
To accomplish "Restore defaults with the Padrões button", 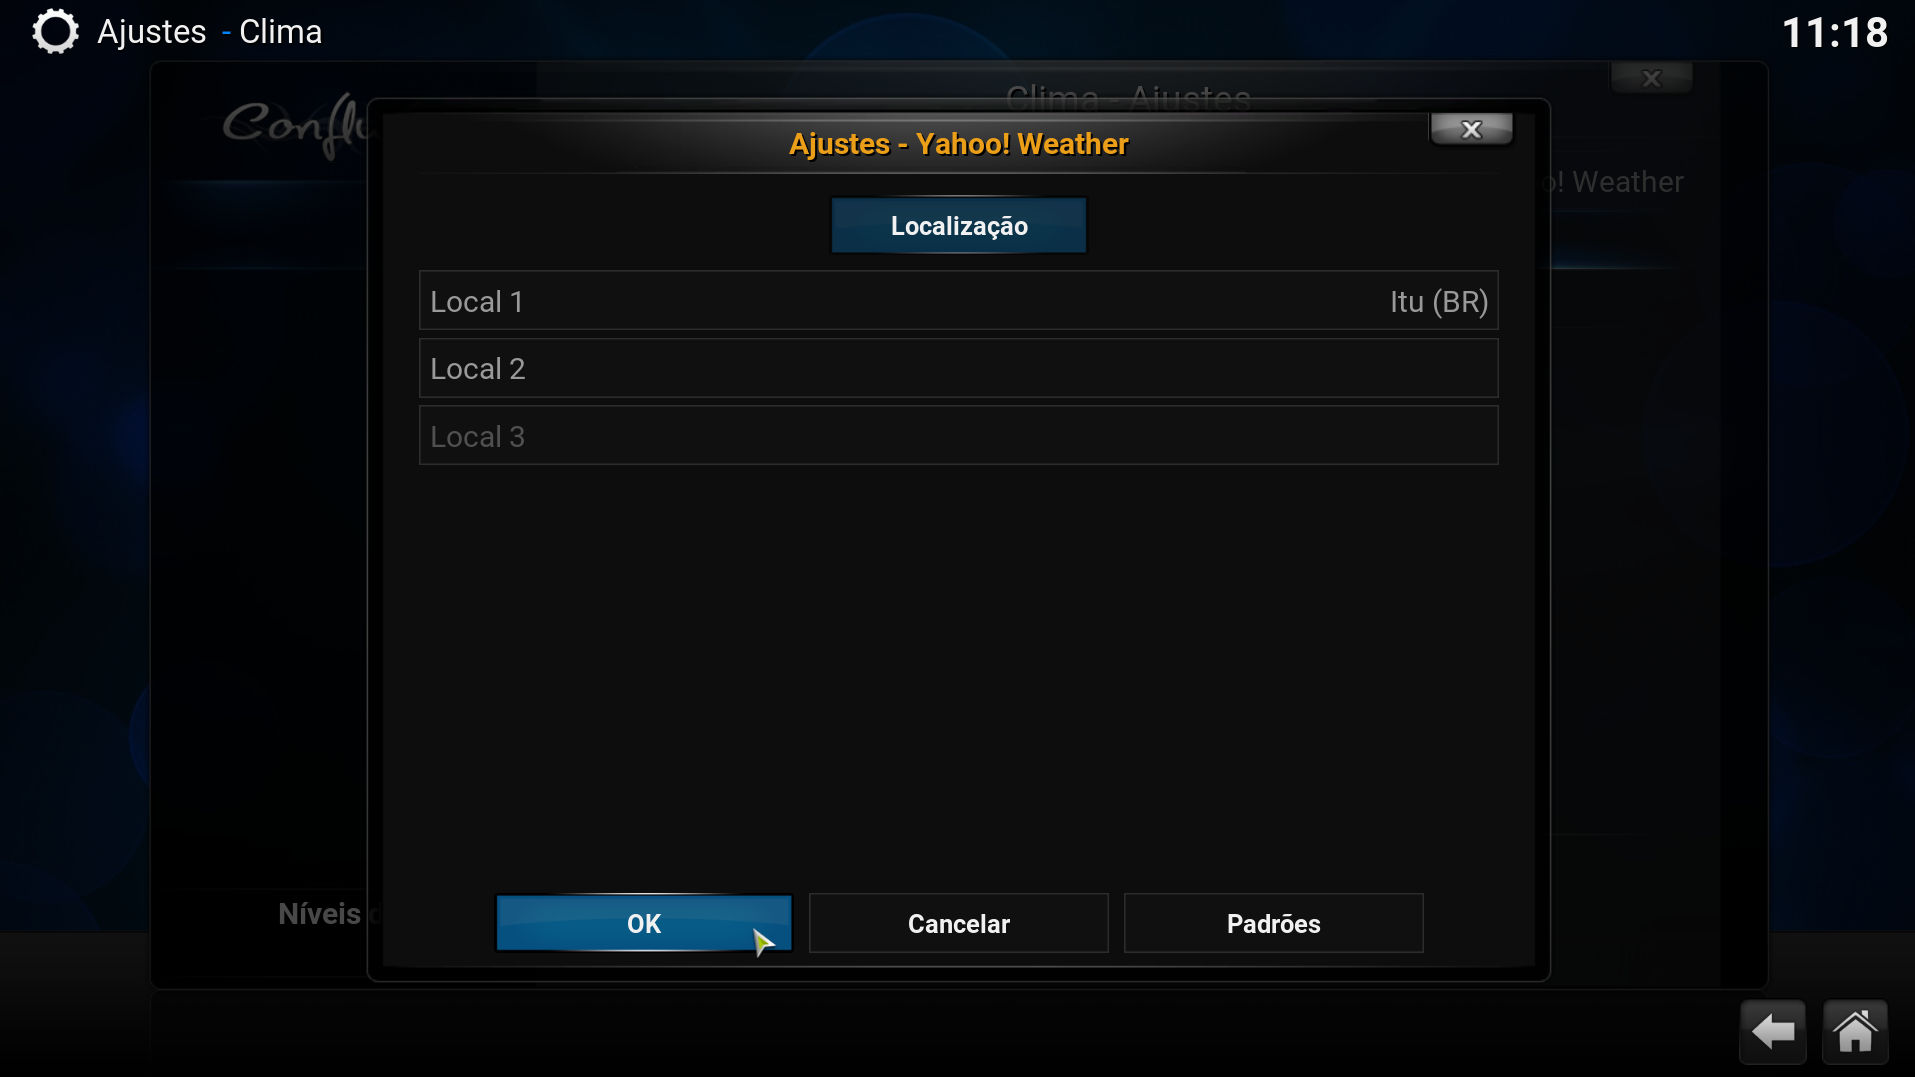I will (x=1273, y=923).
